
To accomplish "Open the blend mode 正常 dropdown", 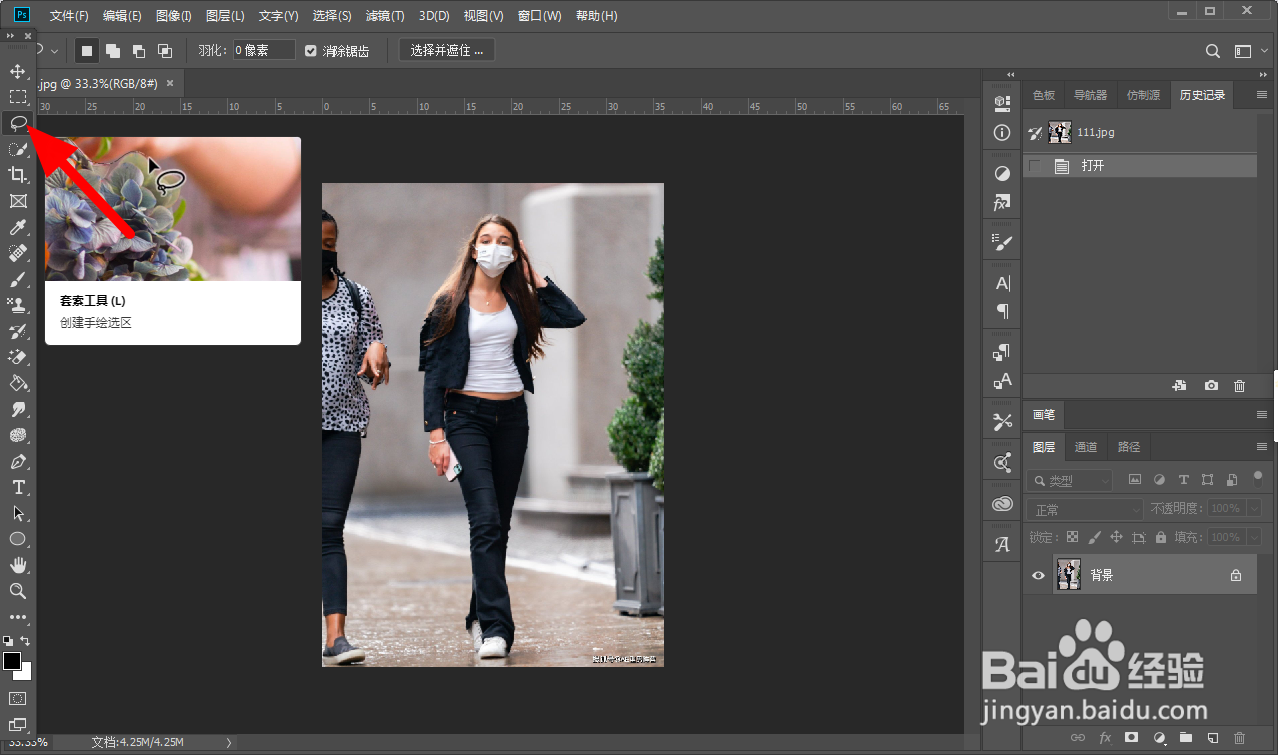I will point(1085,510).
